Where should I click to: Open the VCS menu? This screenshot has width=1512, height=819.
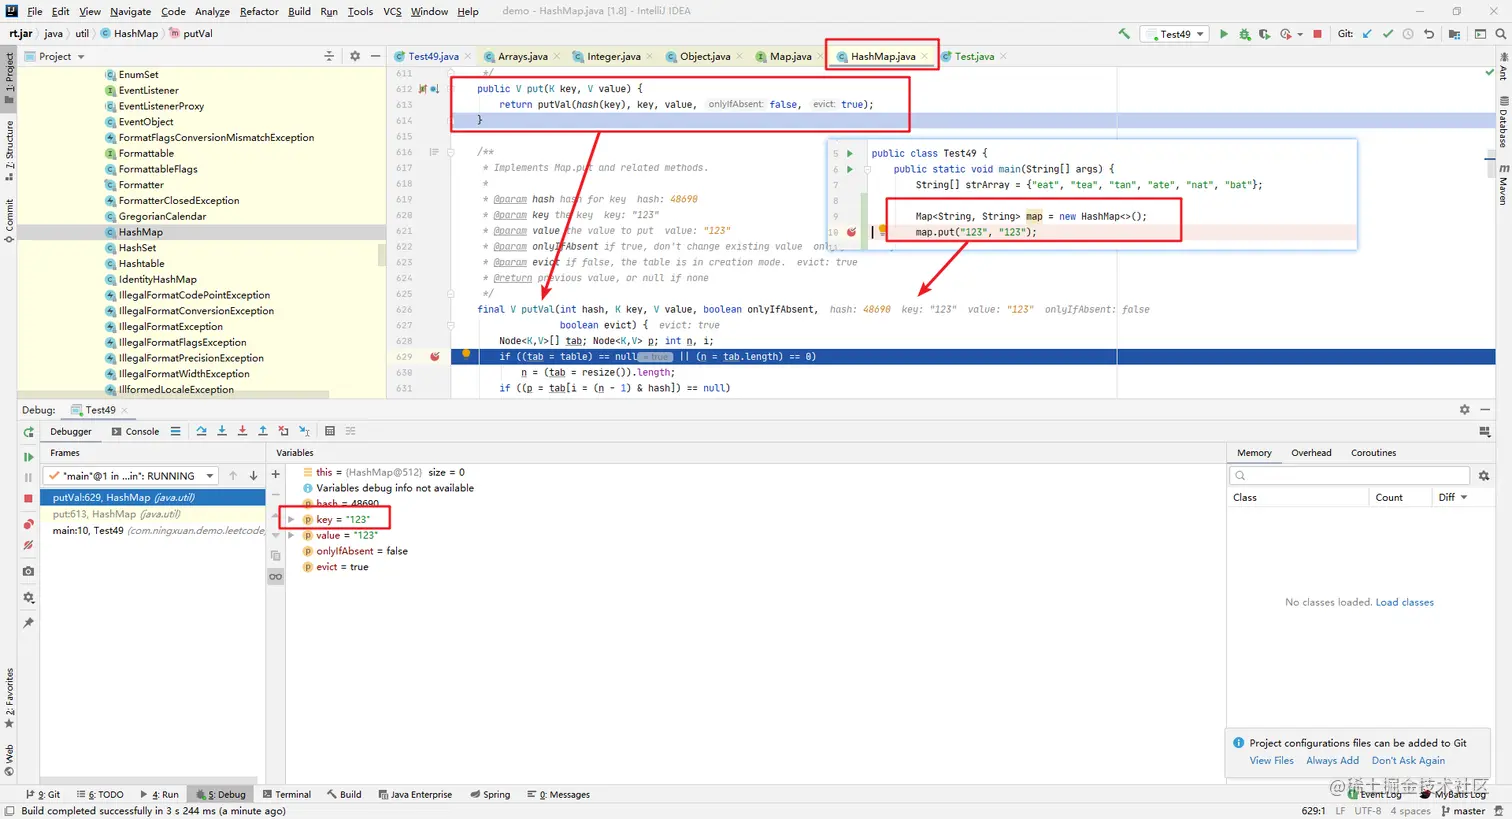(x=392, y=11)
